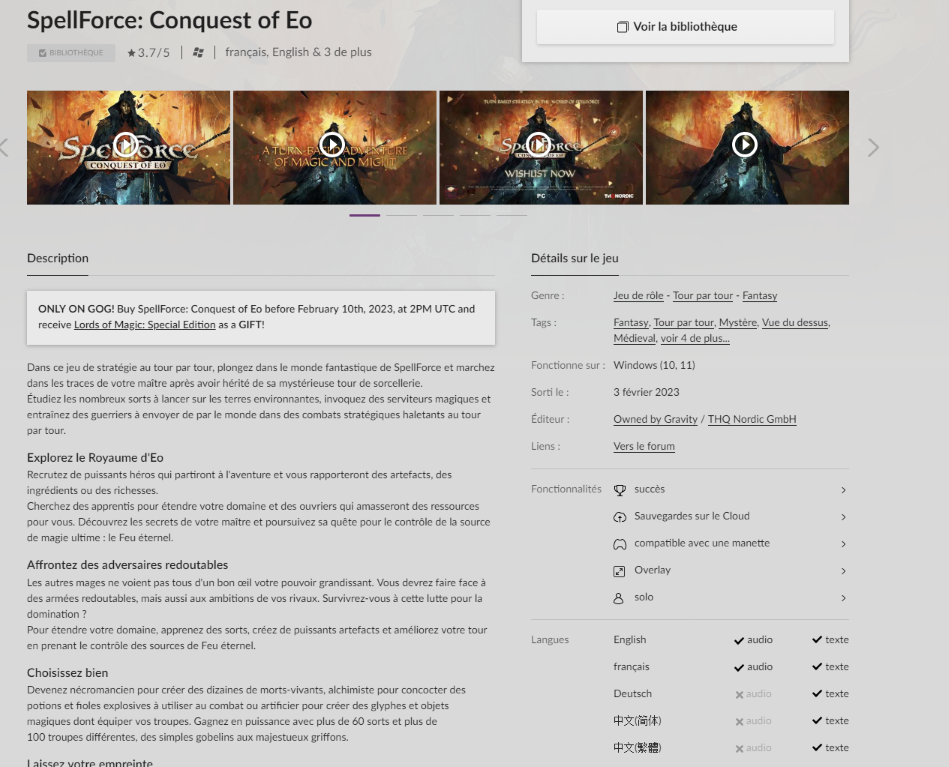Click the solo player icon
Screen dimensions: 949x767
tap(619, 598)
